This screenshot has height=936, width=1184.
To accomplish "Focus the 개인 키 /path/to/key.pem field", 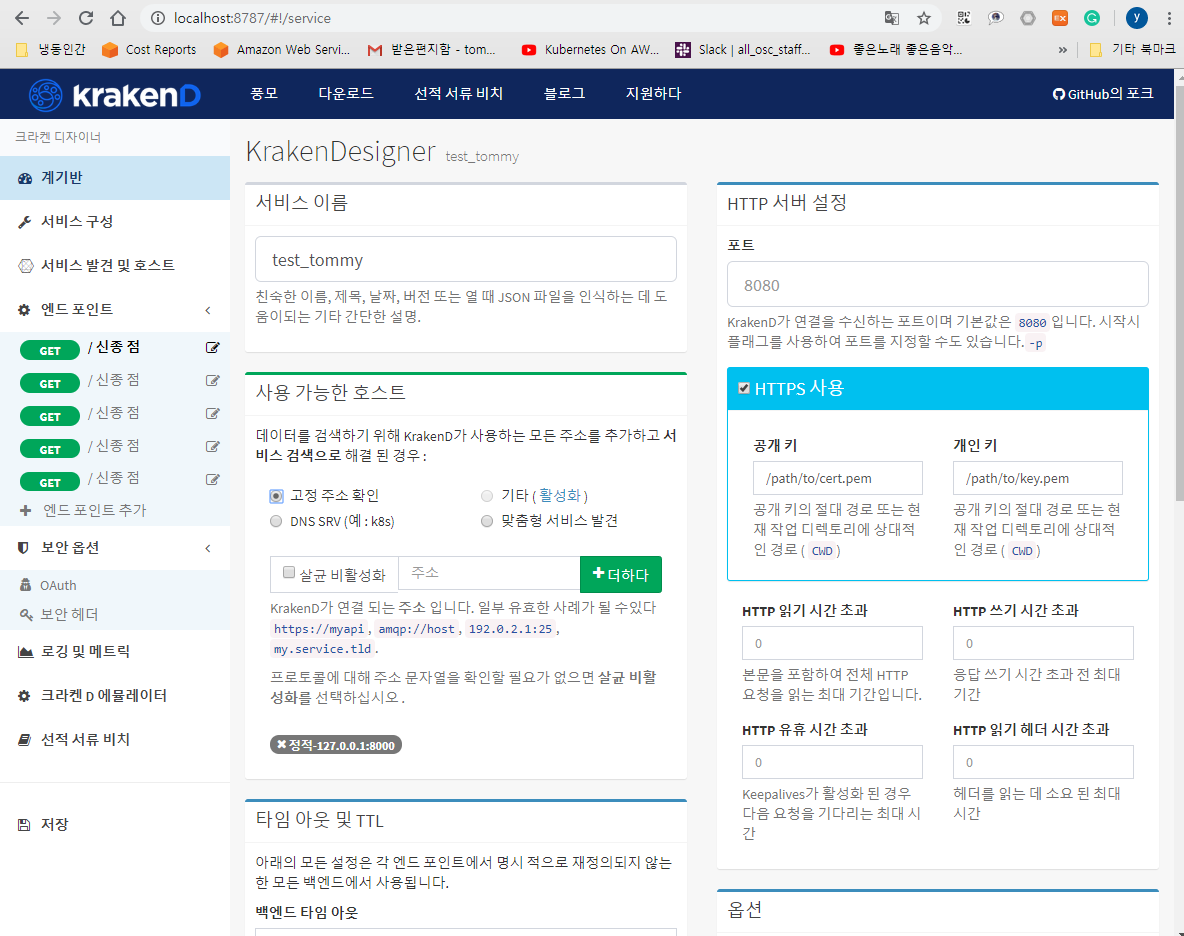I will coord(1038,479).
